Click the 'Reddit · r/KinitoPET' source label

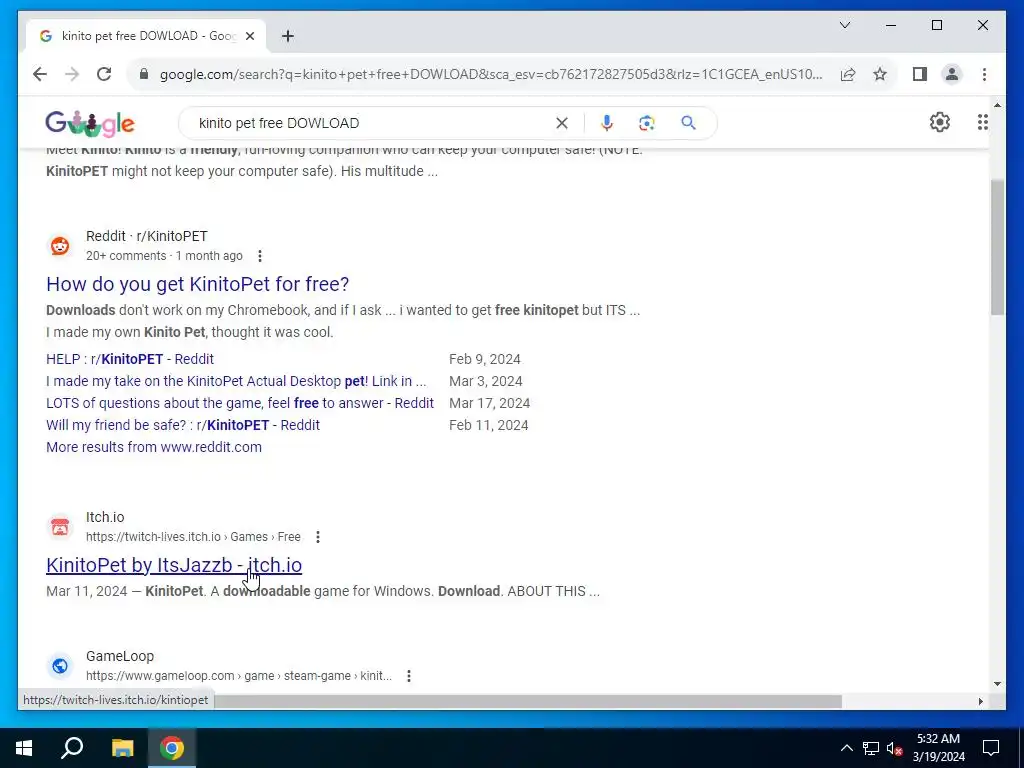[147, 236]
